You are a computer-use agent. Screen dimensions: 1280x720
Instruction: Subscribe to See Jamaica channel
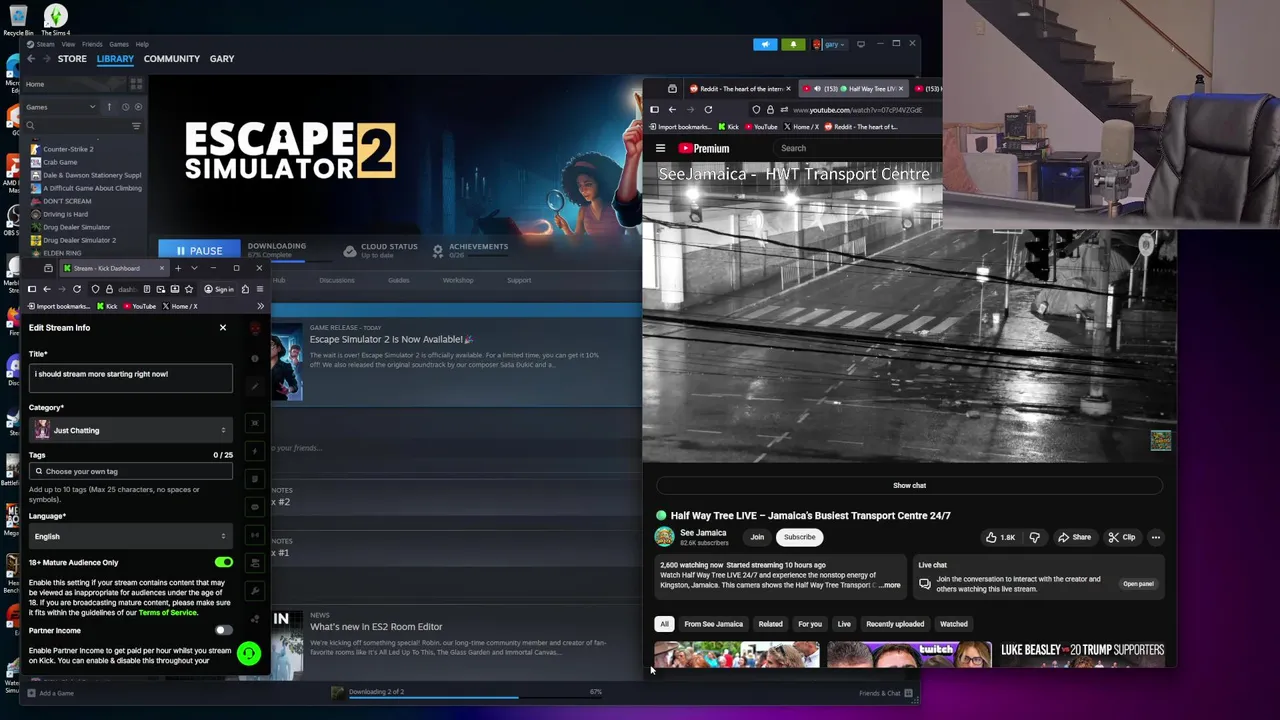pos(799,537)
